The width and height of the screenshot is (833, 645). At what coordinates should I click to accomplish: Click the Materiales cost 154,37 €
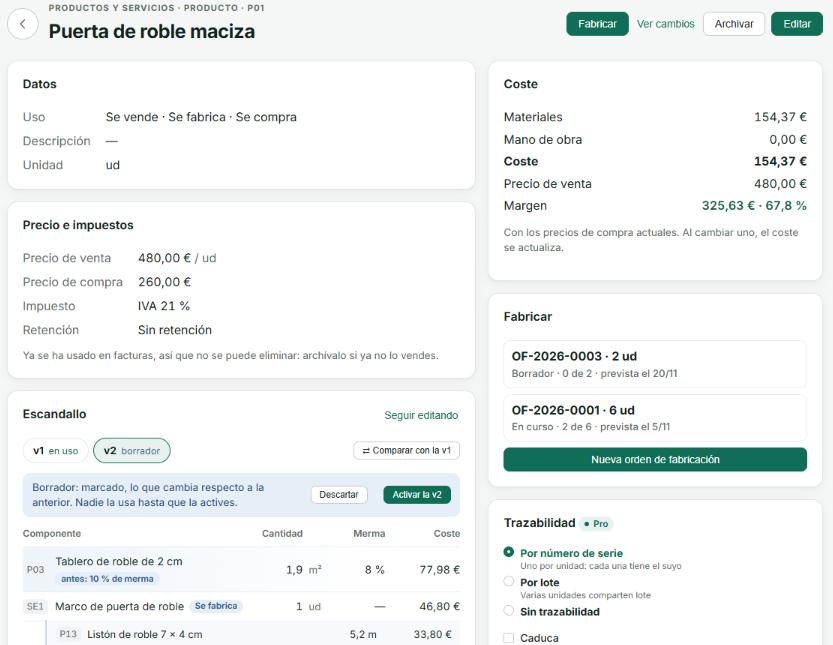[780, 117]
